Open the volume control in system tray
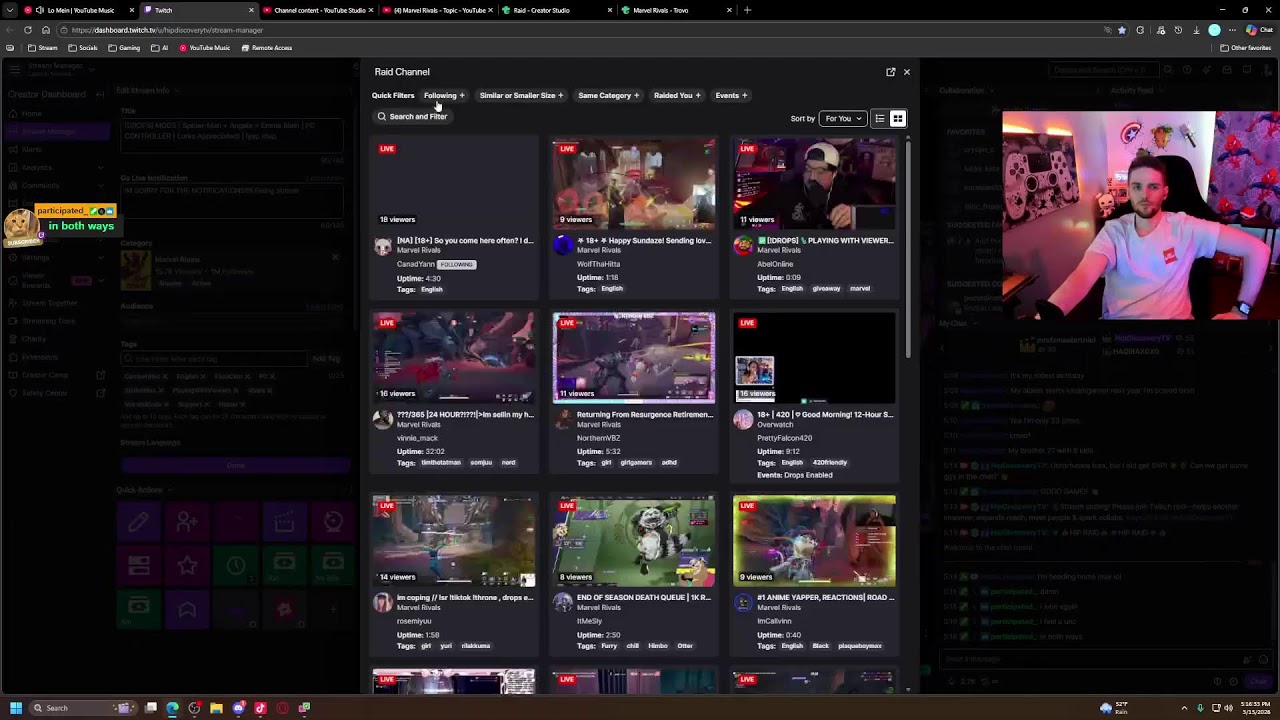 [x=1229, y=708]
